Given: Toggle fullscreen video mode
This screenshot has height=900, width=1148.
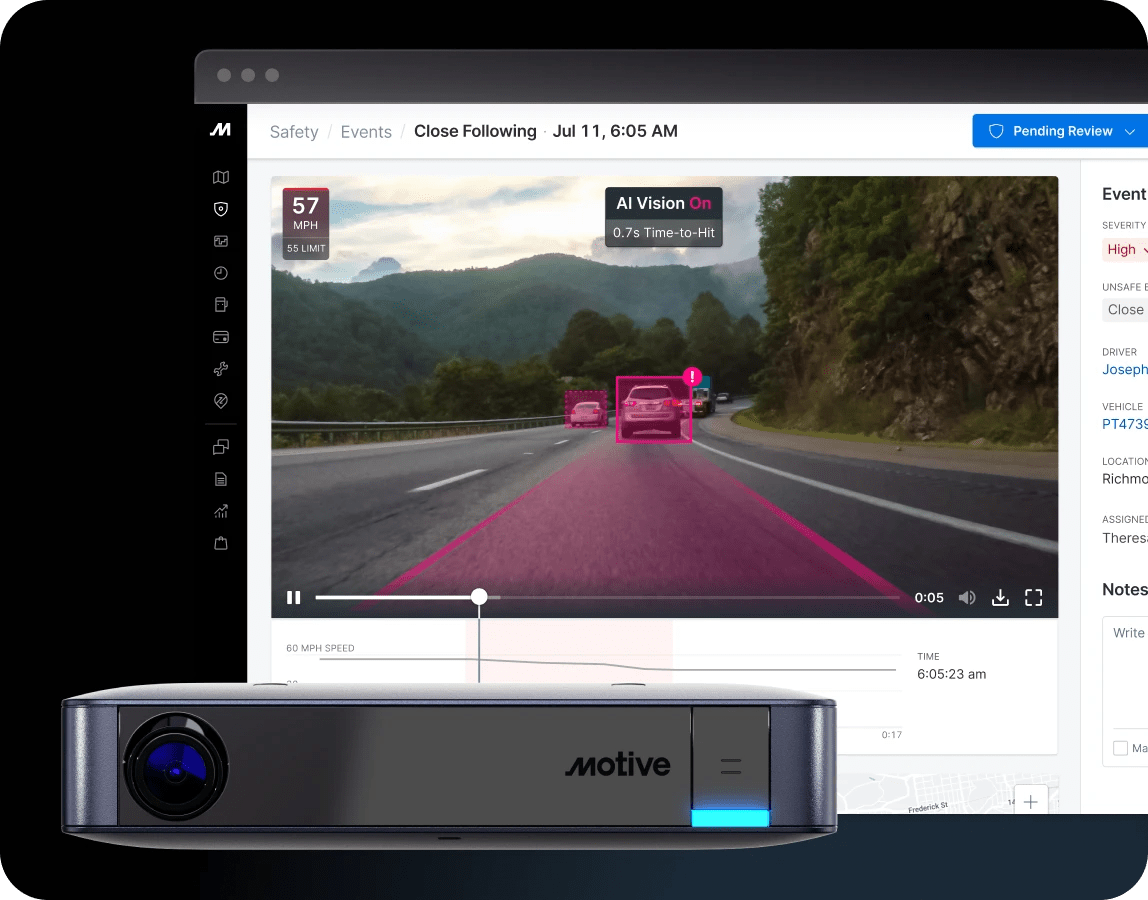Looking at the screenshot, I should pyautogui.click(x=1033, y=597).
